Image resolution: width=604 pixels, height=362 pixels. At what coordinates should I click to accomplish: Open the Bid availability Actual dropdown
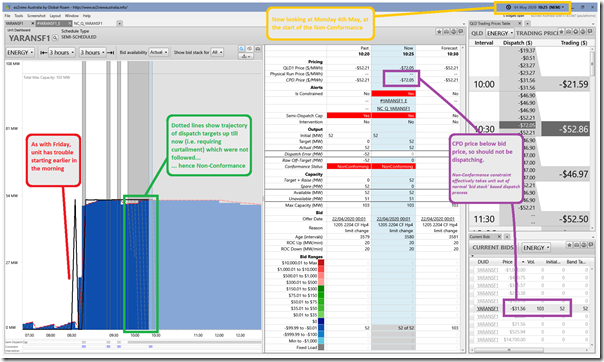tap(159, 52)
